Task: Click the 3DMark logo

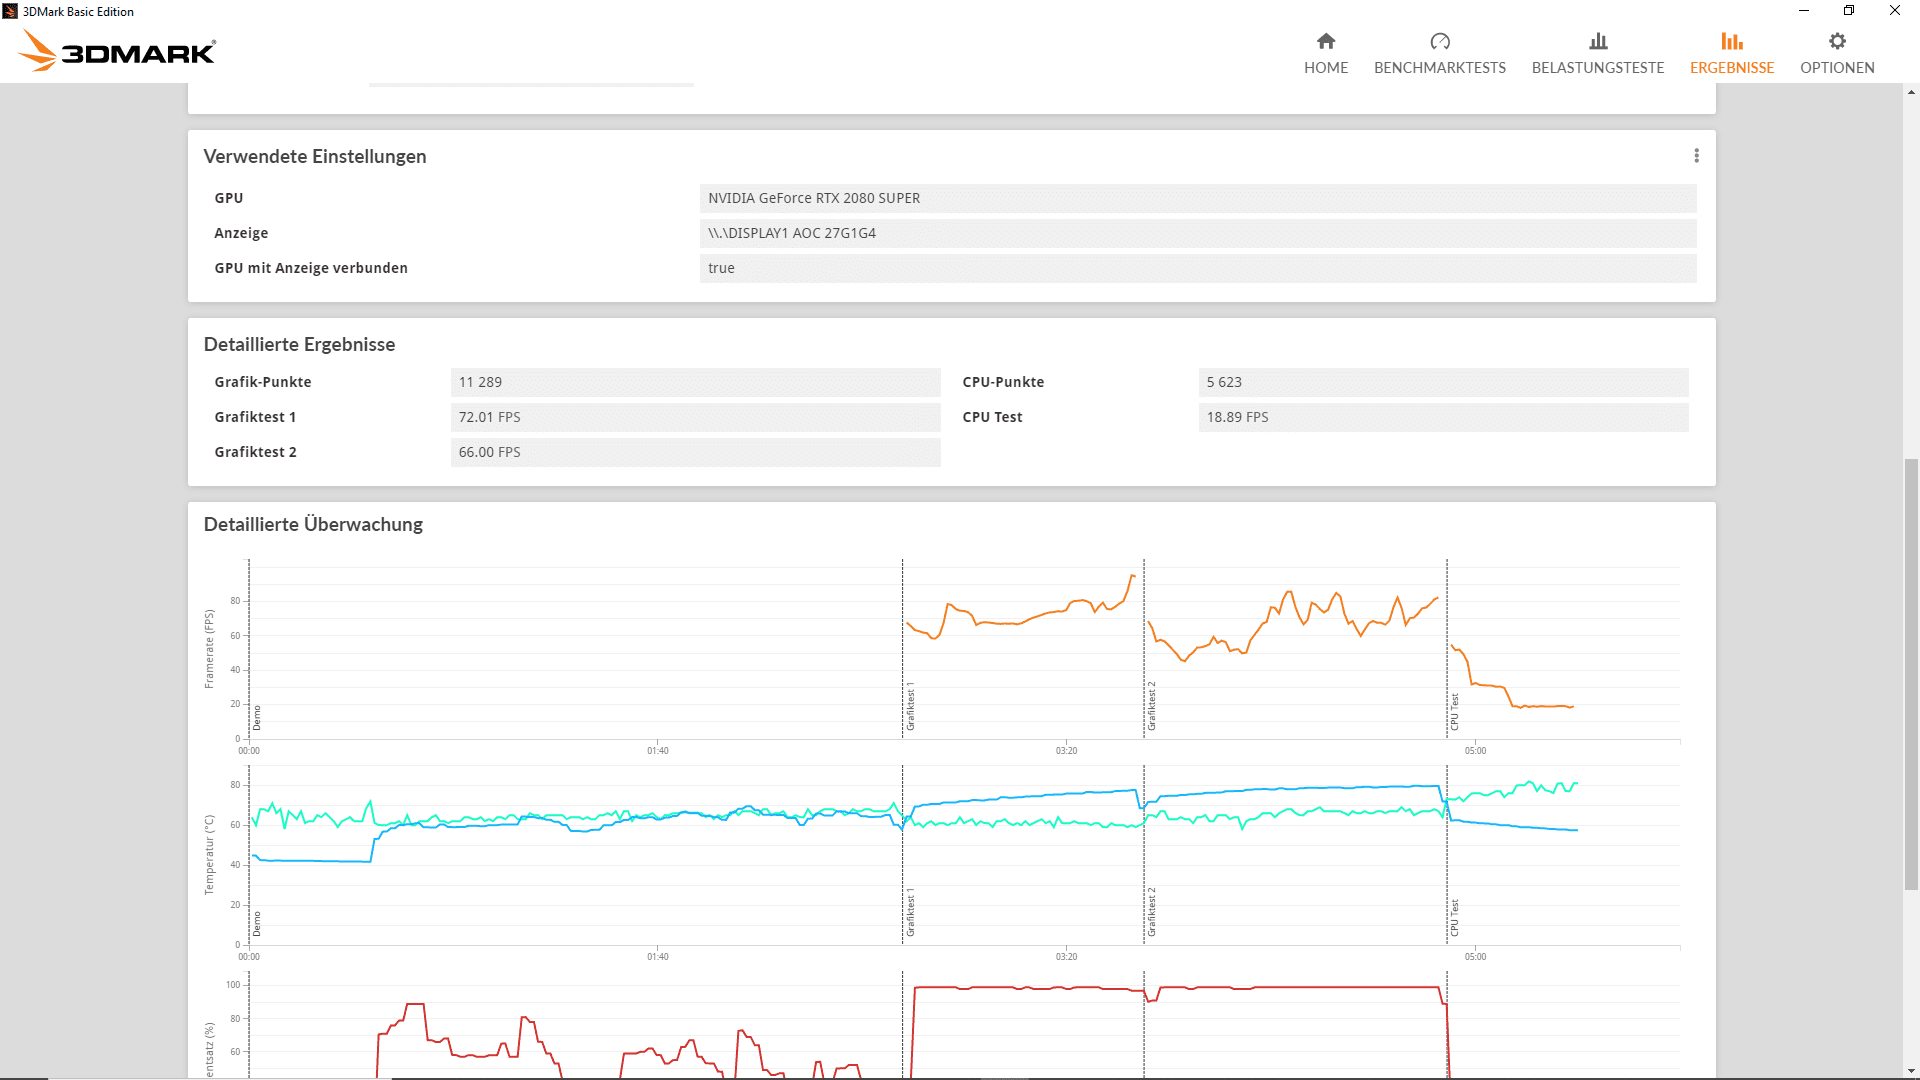Action: [x=117, y=50]
